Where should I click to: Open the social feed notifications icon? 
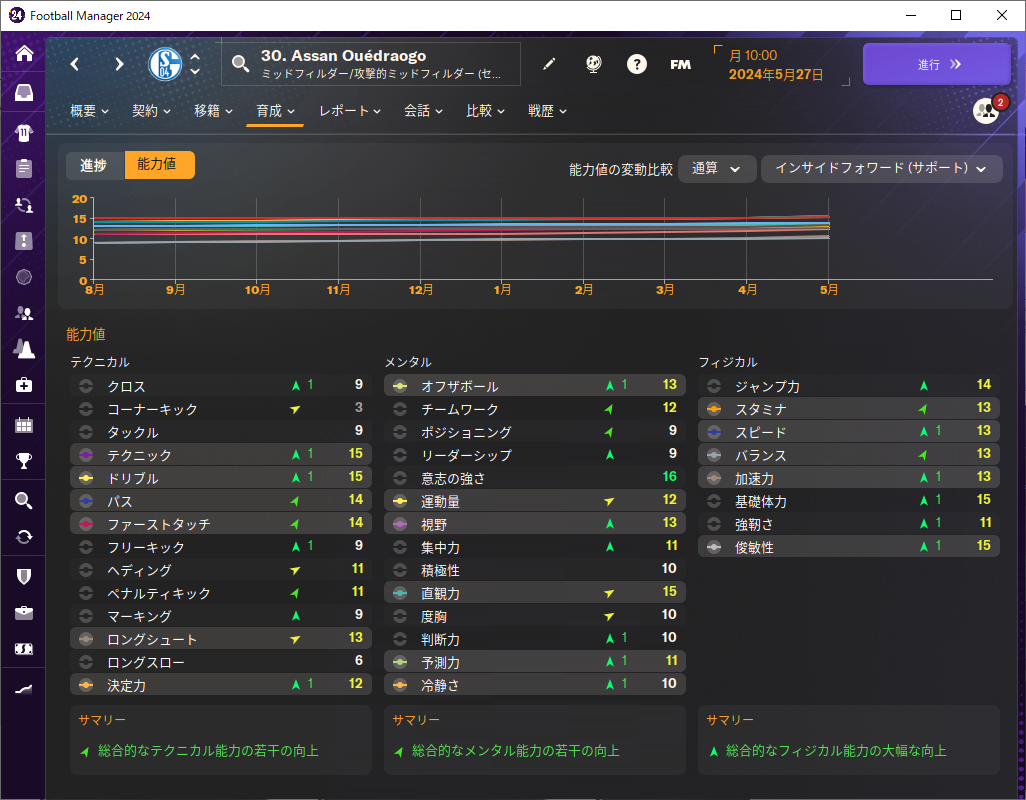tap(986, 111)
